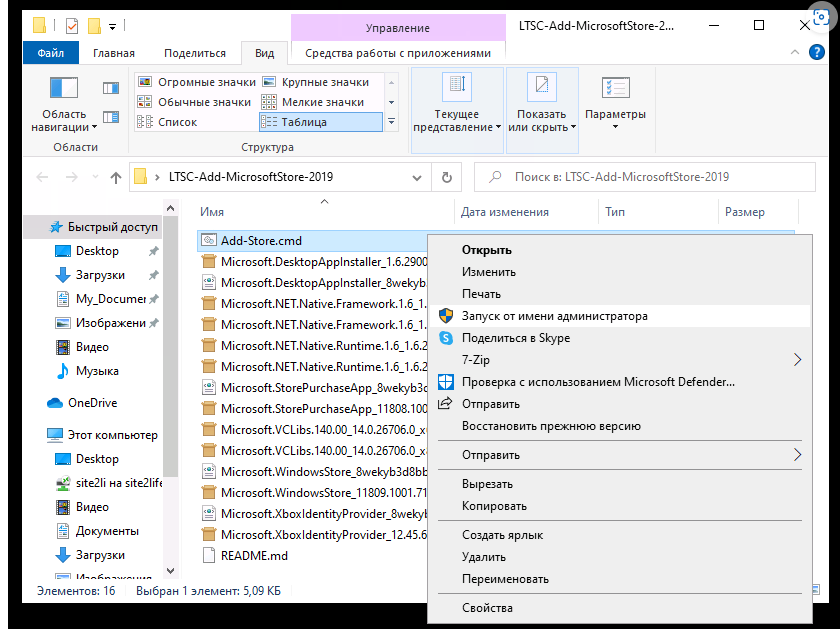
Task: Open Quick Access Toolbar customize arrow
Action: pyautogui.click(x=112, y=26)
